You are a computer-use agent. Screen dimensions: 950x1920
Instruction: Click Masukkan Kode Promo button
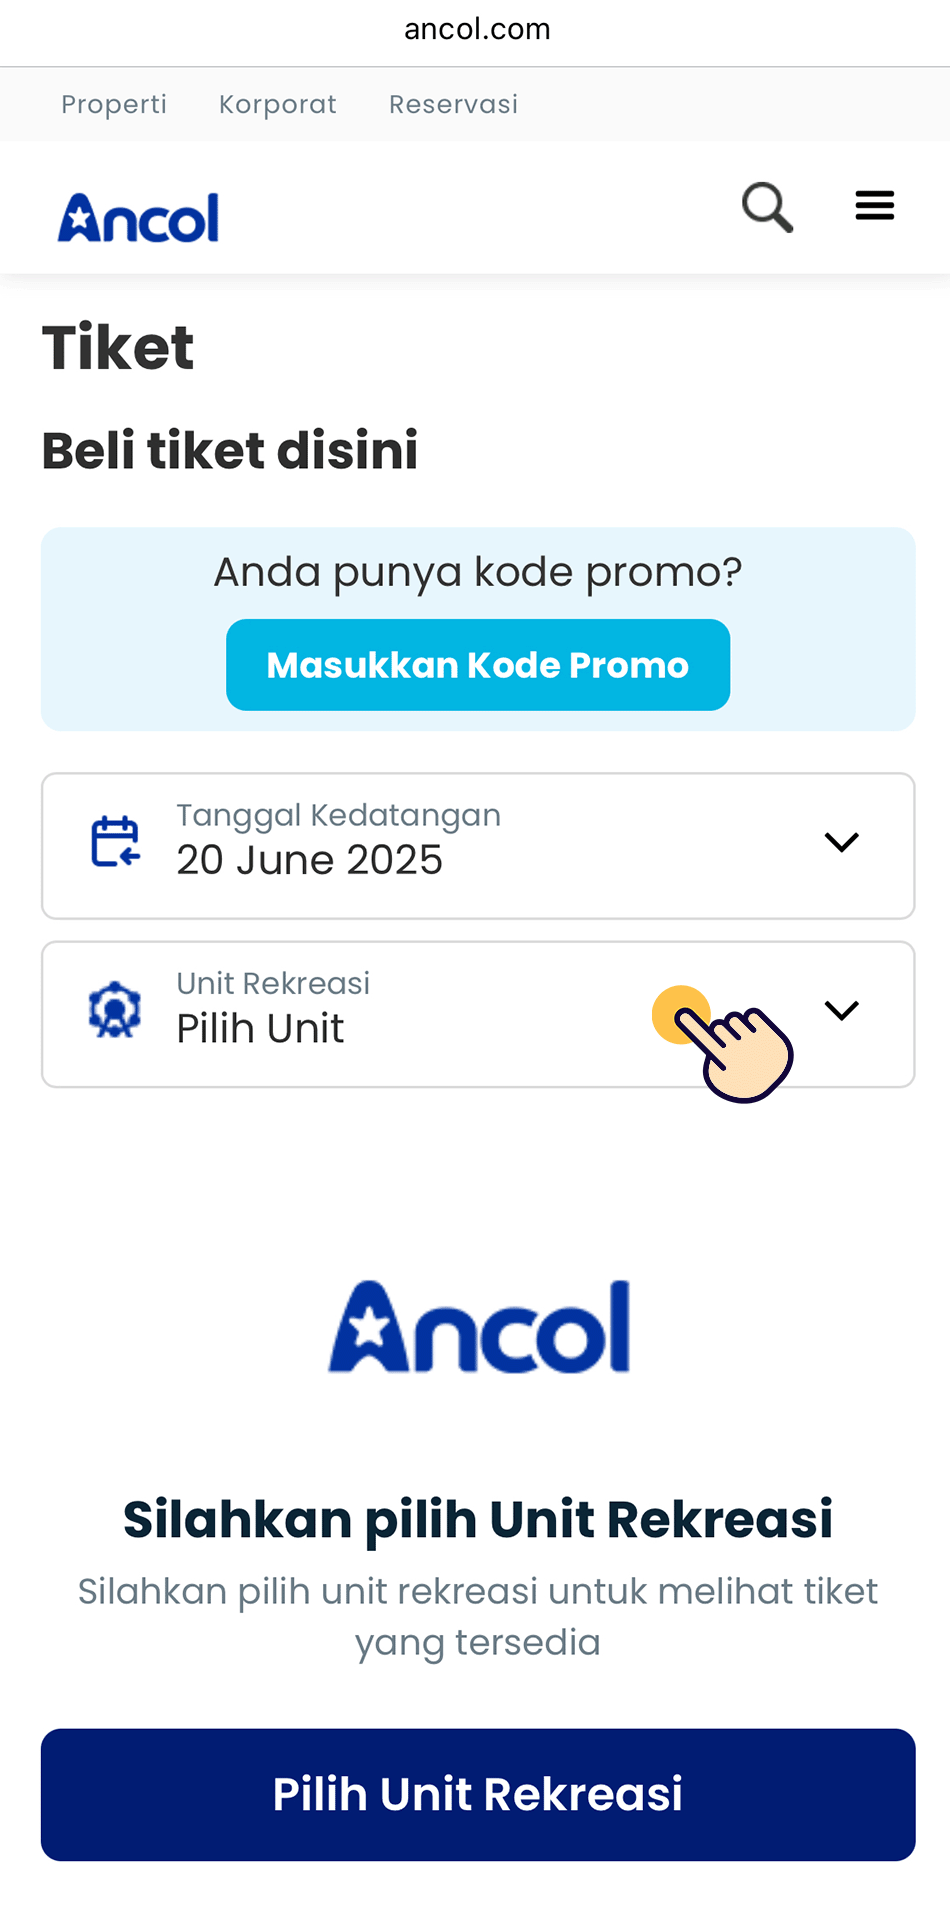click(x=478, y=665)
